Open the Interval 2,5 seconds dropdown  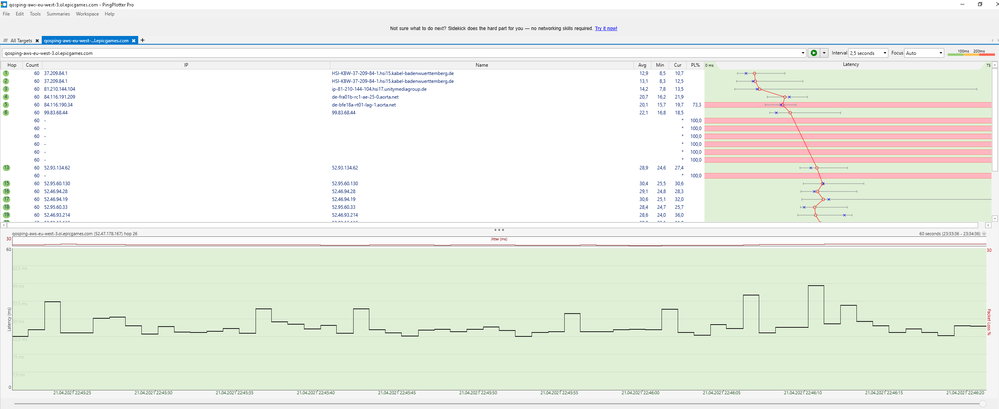pos(868,54)
